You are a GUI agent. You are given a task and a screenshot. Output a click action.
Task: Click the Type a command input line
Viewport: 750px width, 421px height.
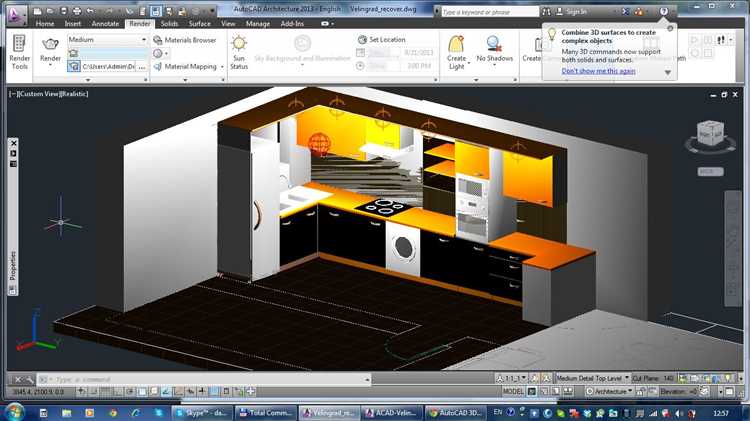tap(204, 379)
